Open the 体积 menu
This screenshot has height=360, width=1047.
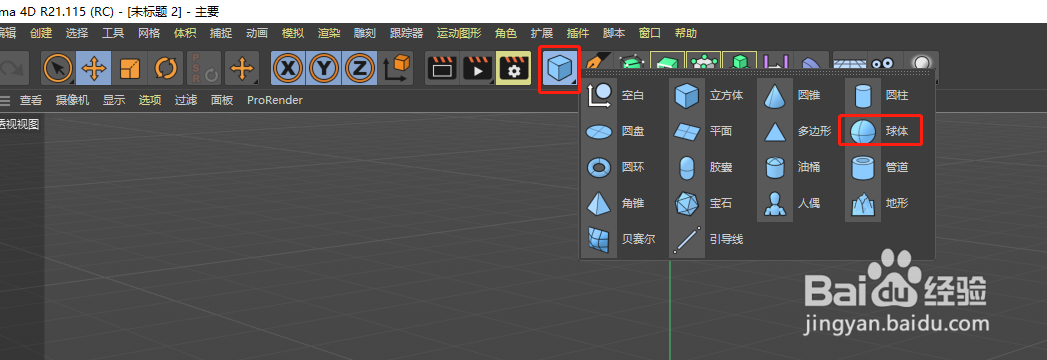coord(185,33)
